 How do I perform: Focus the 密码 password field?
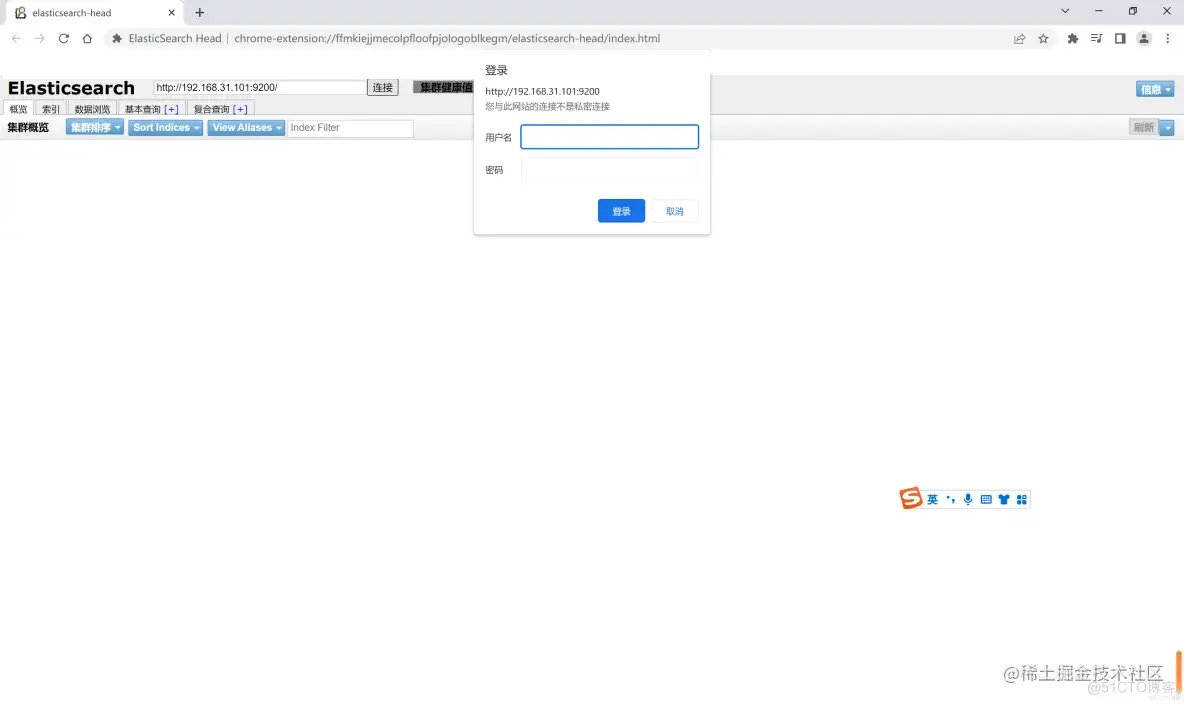[x=609, y=170]
